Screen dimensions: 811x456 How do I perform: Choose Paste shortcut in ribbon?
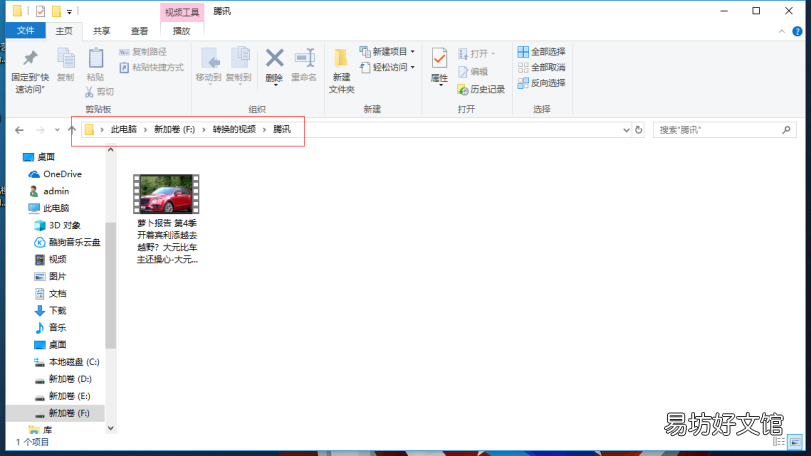click(x=152, y=67)
